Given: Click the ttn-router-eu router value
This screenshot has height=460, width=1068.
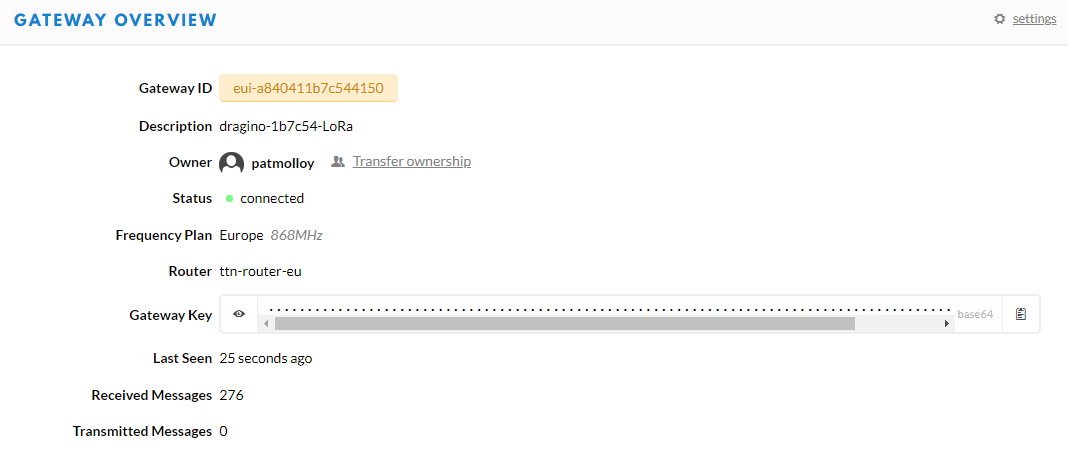Looking at the screenshot, I should pyautogui.click(x=260, y=271).
